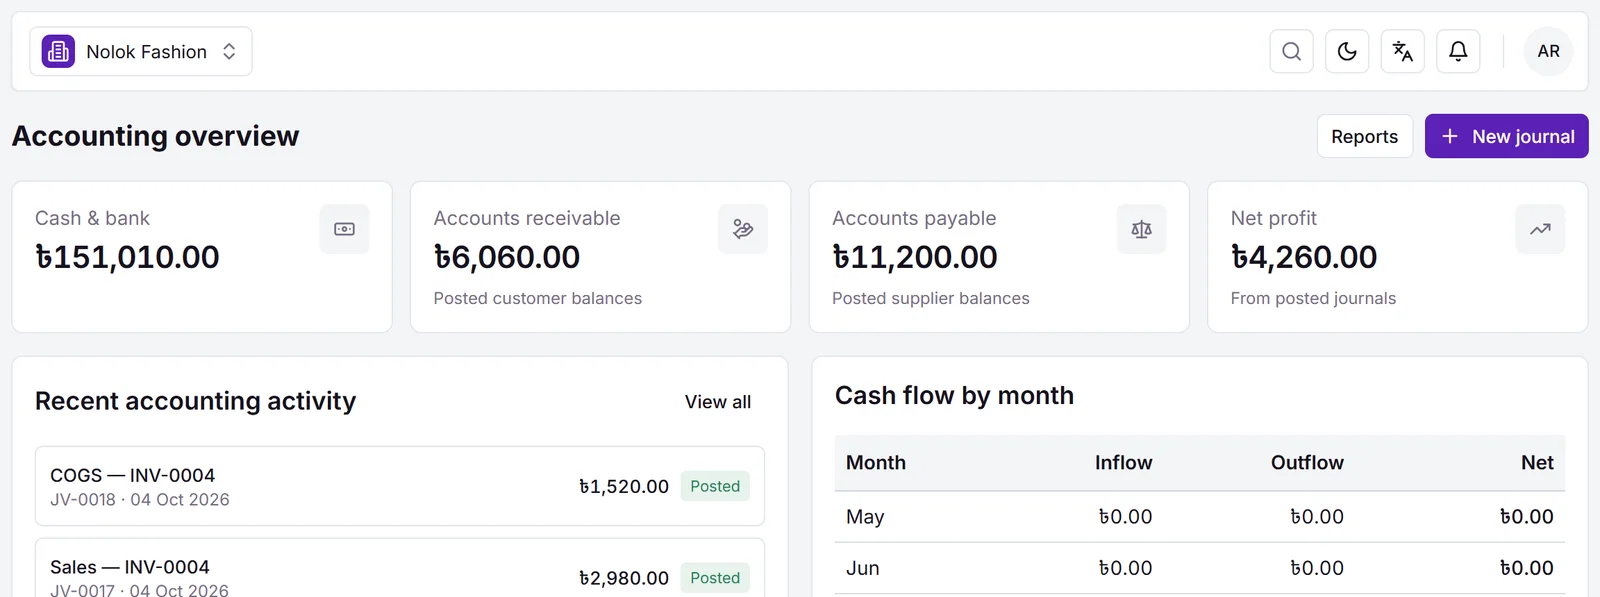Click the From posted journals caption

click(1313, 298)
